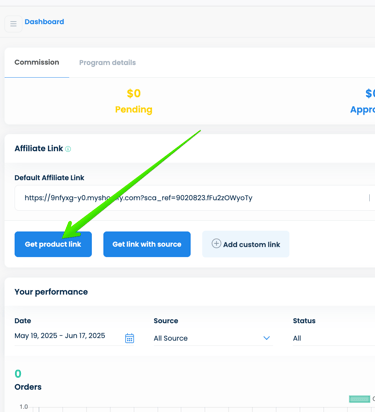
Task: Click the Affiliate Link info icon
Action: click(x=68, y=149)
